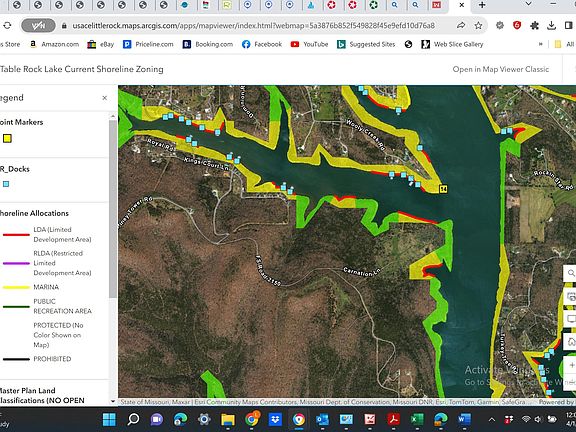Expand the hidden bookmarks overflow chevron

(541, 44)
